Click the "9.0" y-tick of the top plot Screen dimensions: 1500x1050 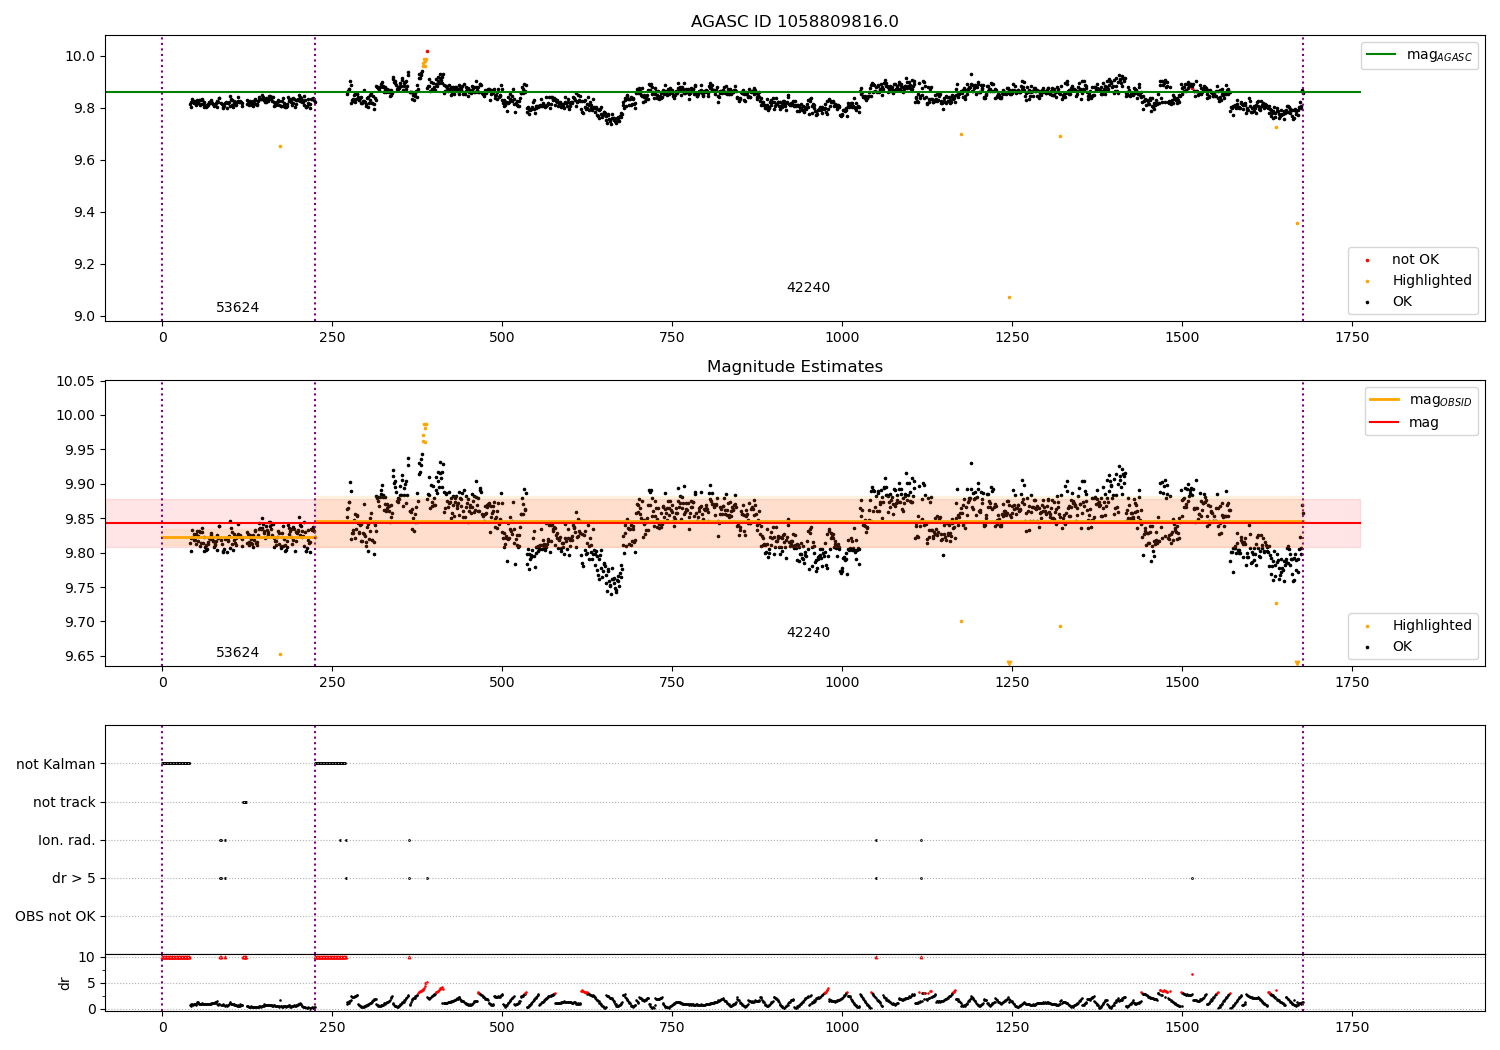coord(84,316)
